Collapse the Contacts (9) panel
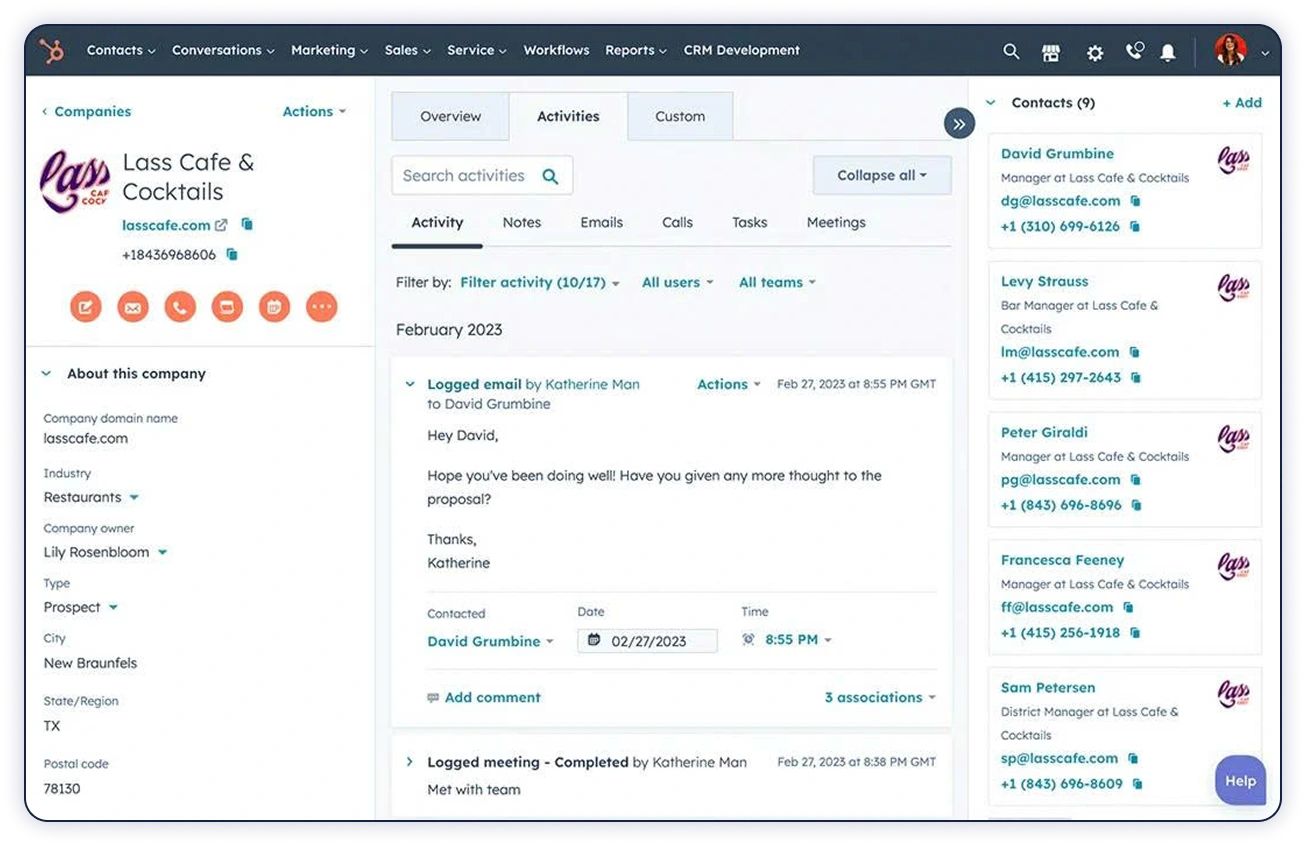The image size is (1306, 846). [991, 103]
